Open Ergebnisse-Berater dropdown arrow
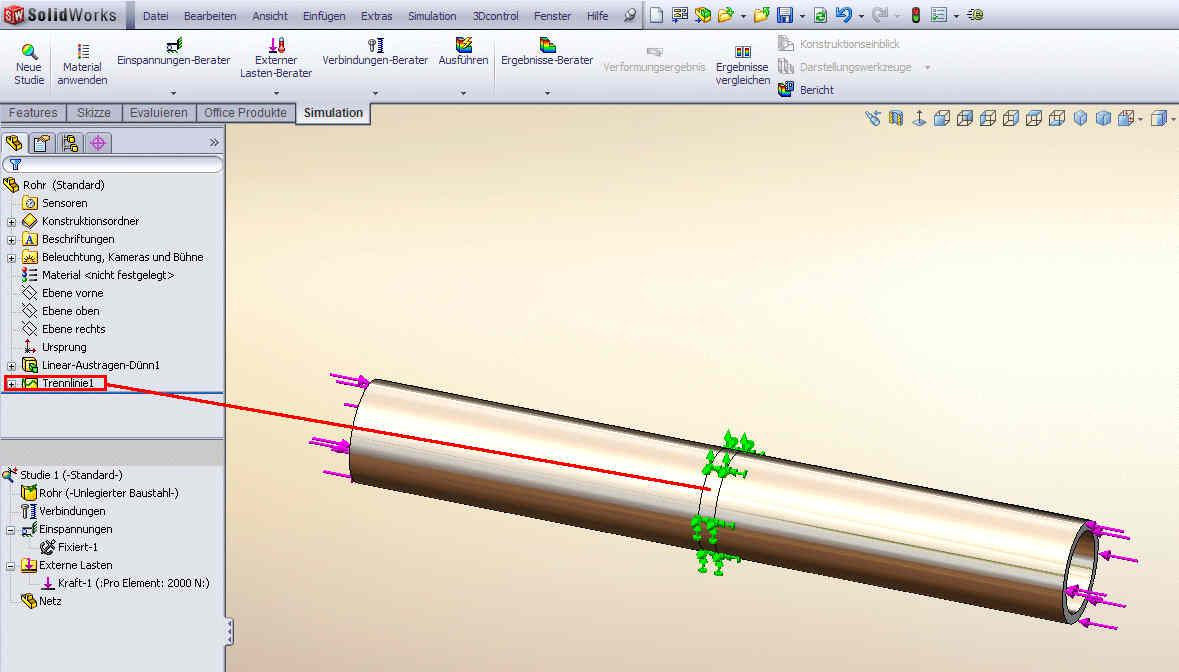 pos(547,93)
